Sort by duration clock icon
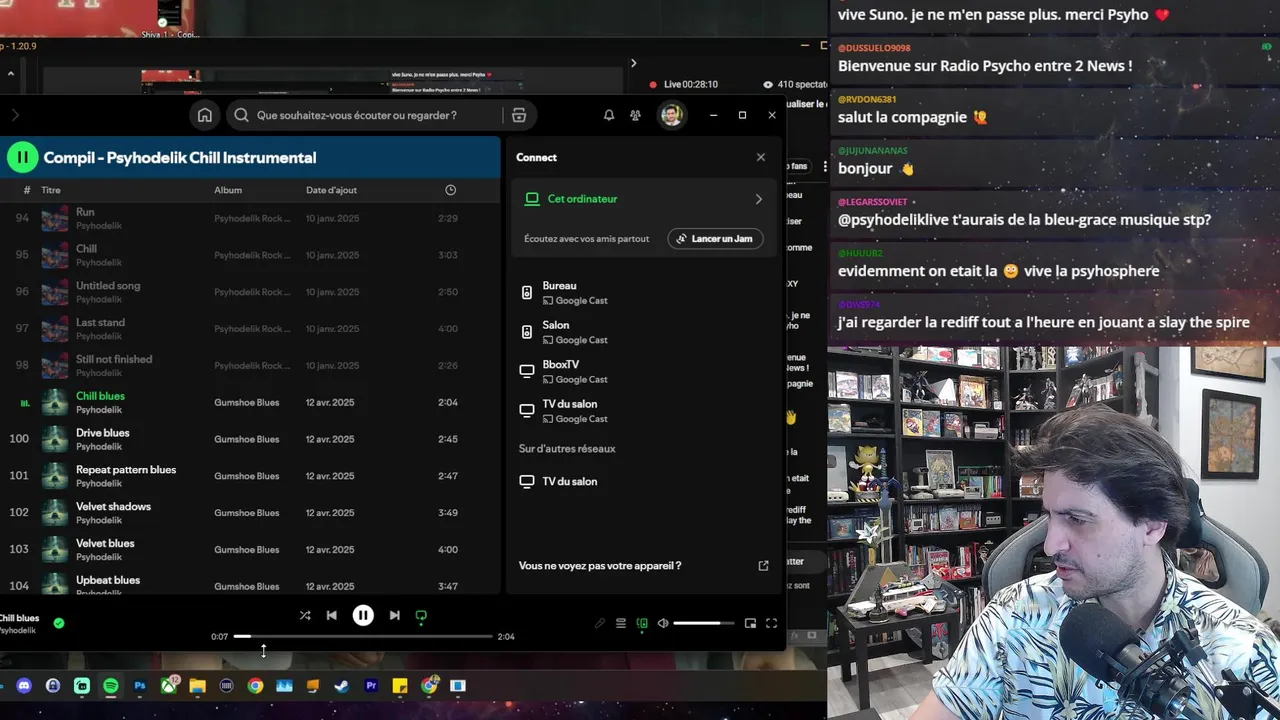 pyautogui.click(x=450, y=190)
